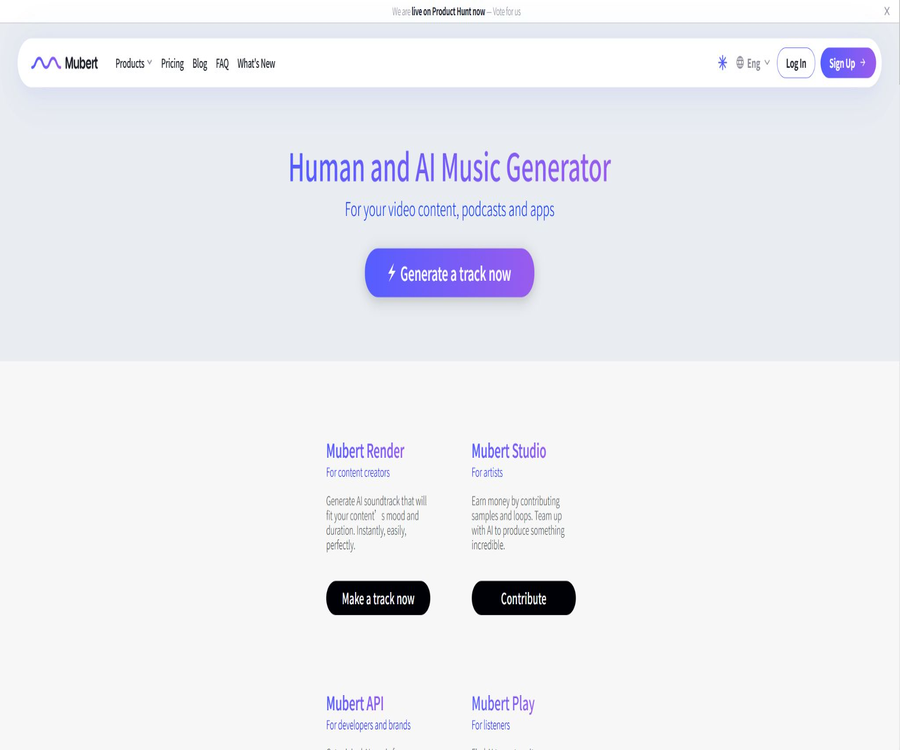Click the Human and AI Music Generator headline
The width and height of the screenshot is (900, 750).
(x=449, y=168)
